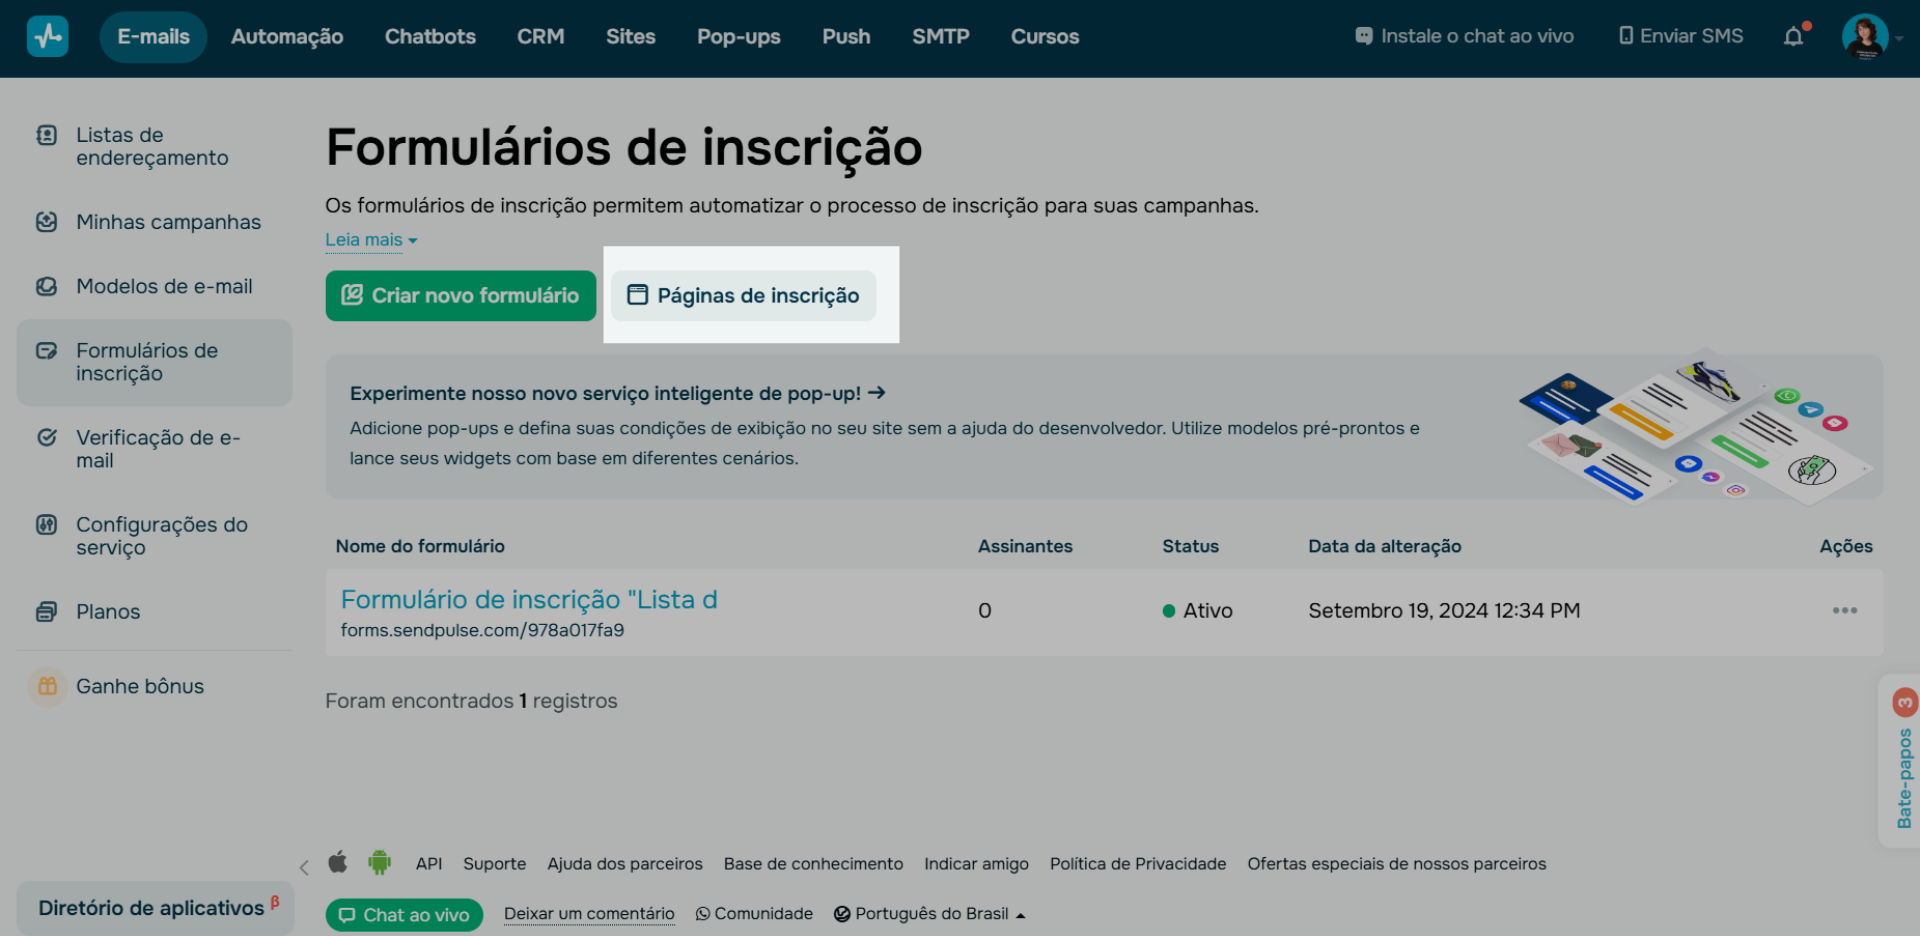1920x936 pixels.
Task: Click the 'Criar novo formulário' button
Action: [460, 295]
